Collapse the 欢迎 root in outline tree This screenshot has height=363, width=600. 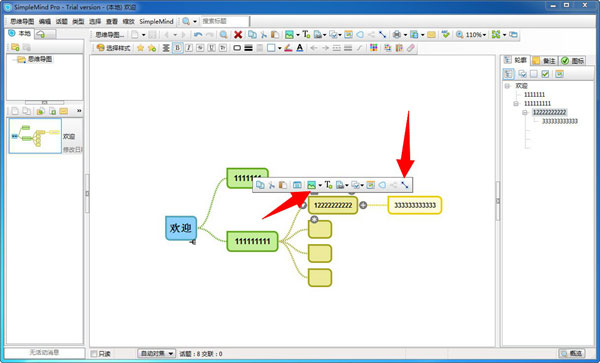(x=507, y=86)
